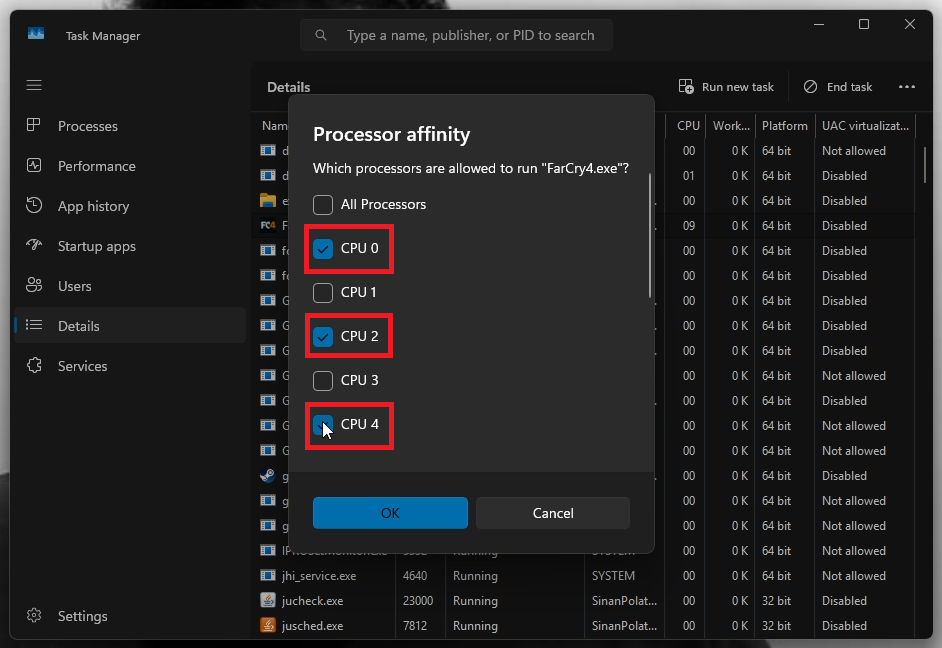Click the search magnifier icon
This screenshot has width=942, height=648.
pos(321,35)
